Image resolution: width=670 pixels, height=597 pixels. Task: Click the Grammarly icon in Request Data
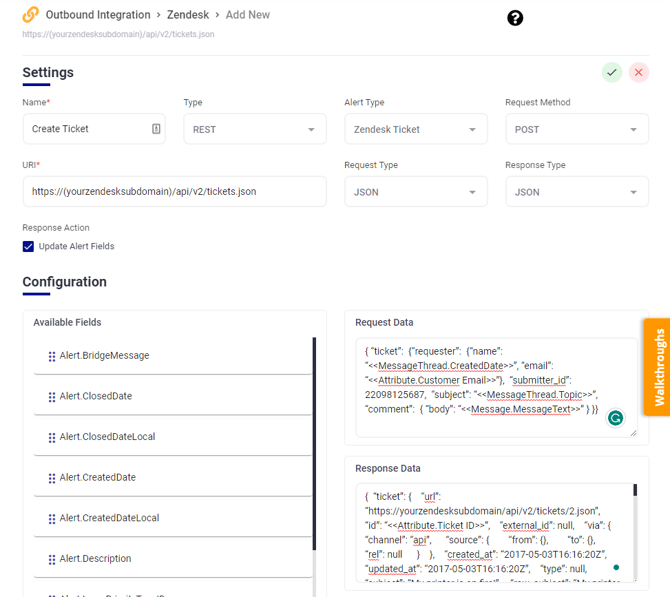[x=616, y=418]
